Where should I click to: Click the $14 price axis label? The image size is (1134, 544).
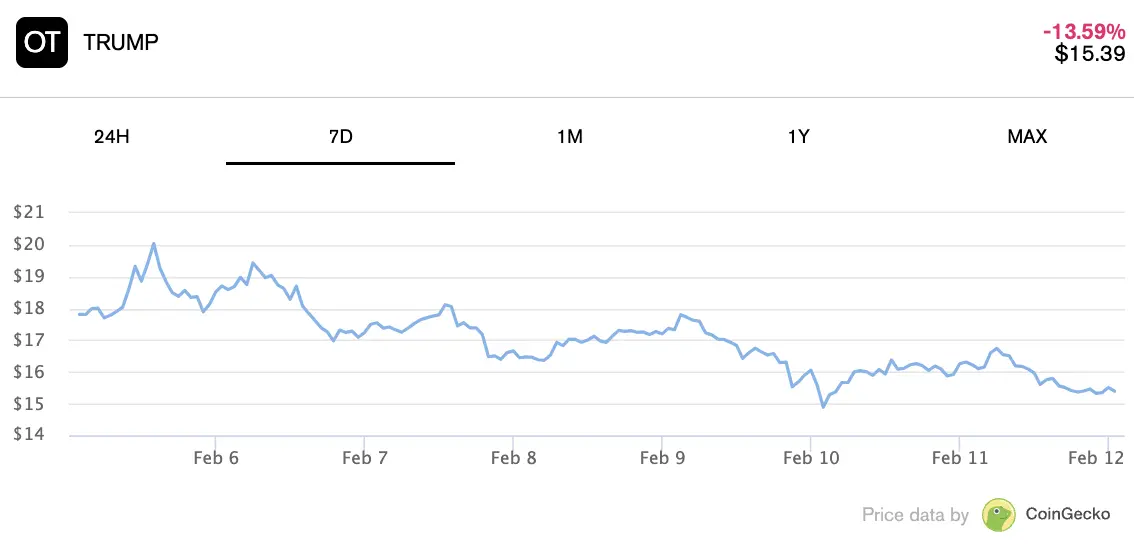point(28,435)
